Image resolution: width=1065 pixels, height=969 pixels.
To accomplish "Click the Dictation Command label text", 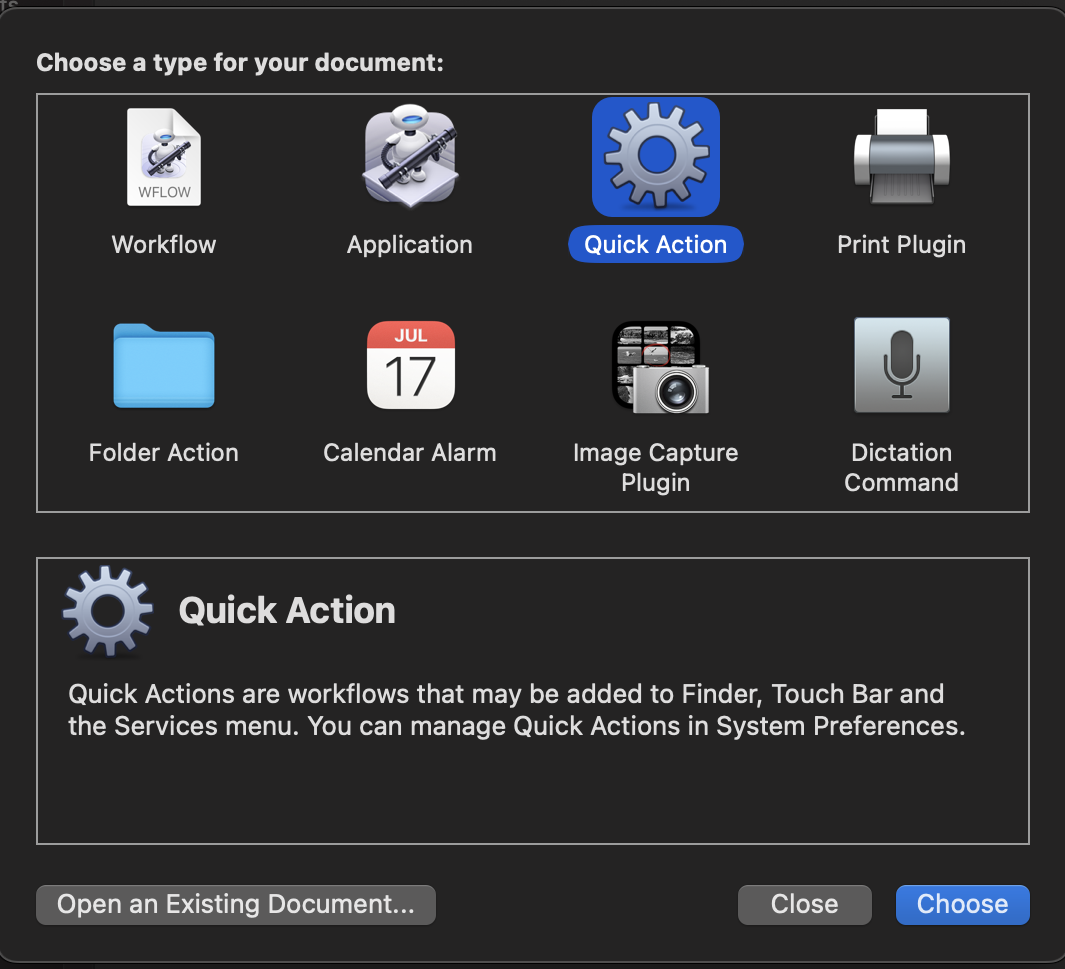I will (901, 467).
